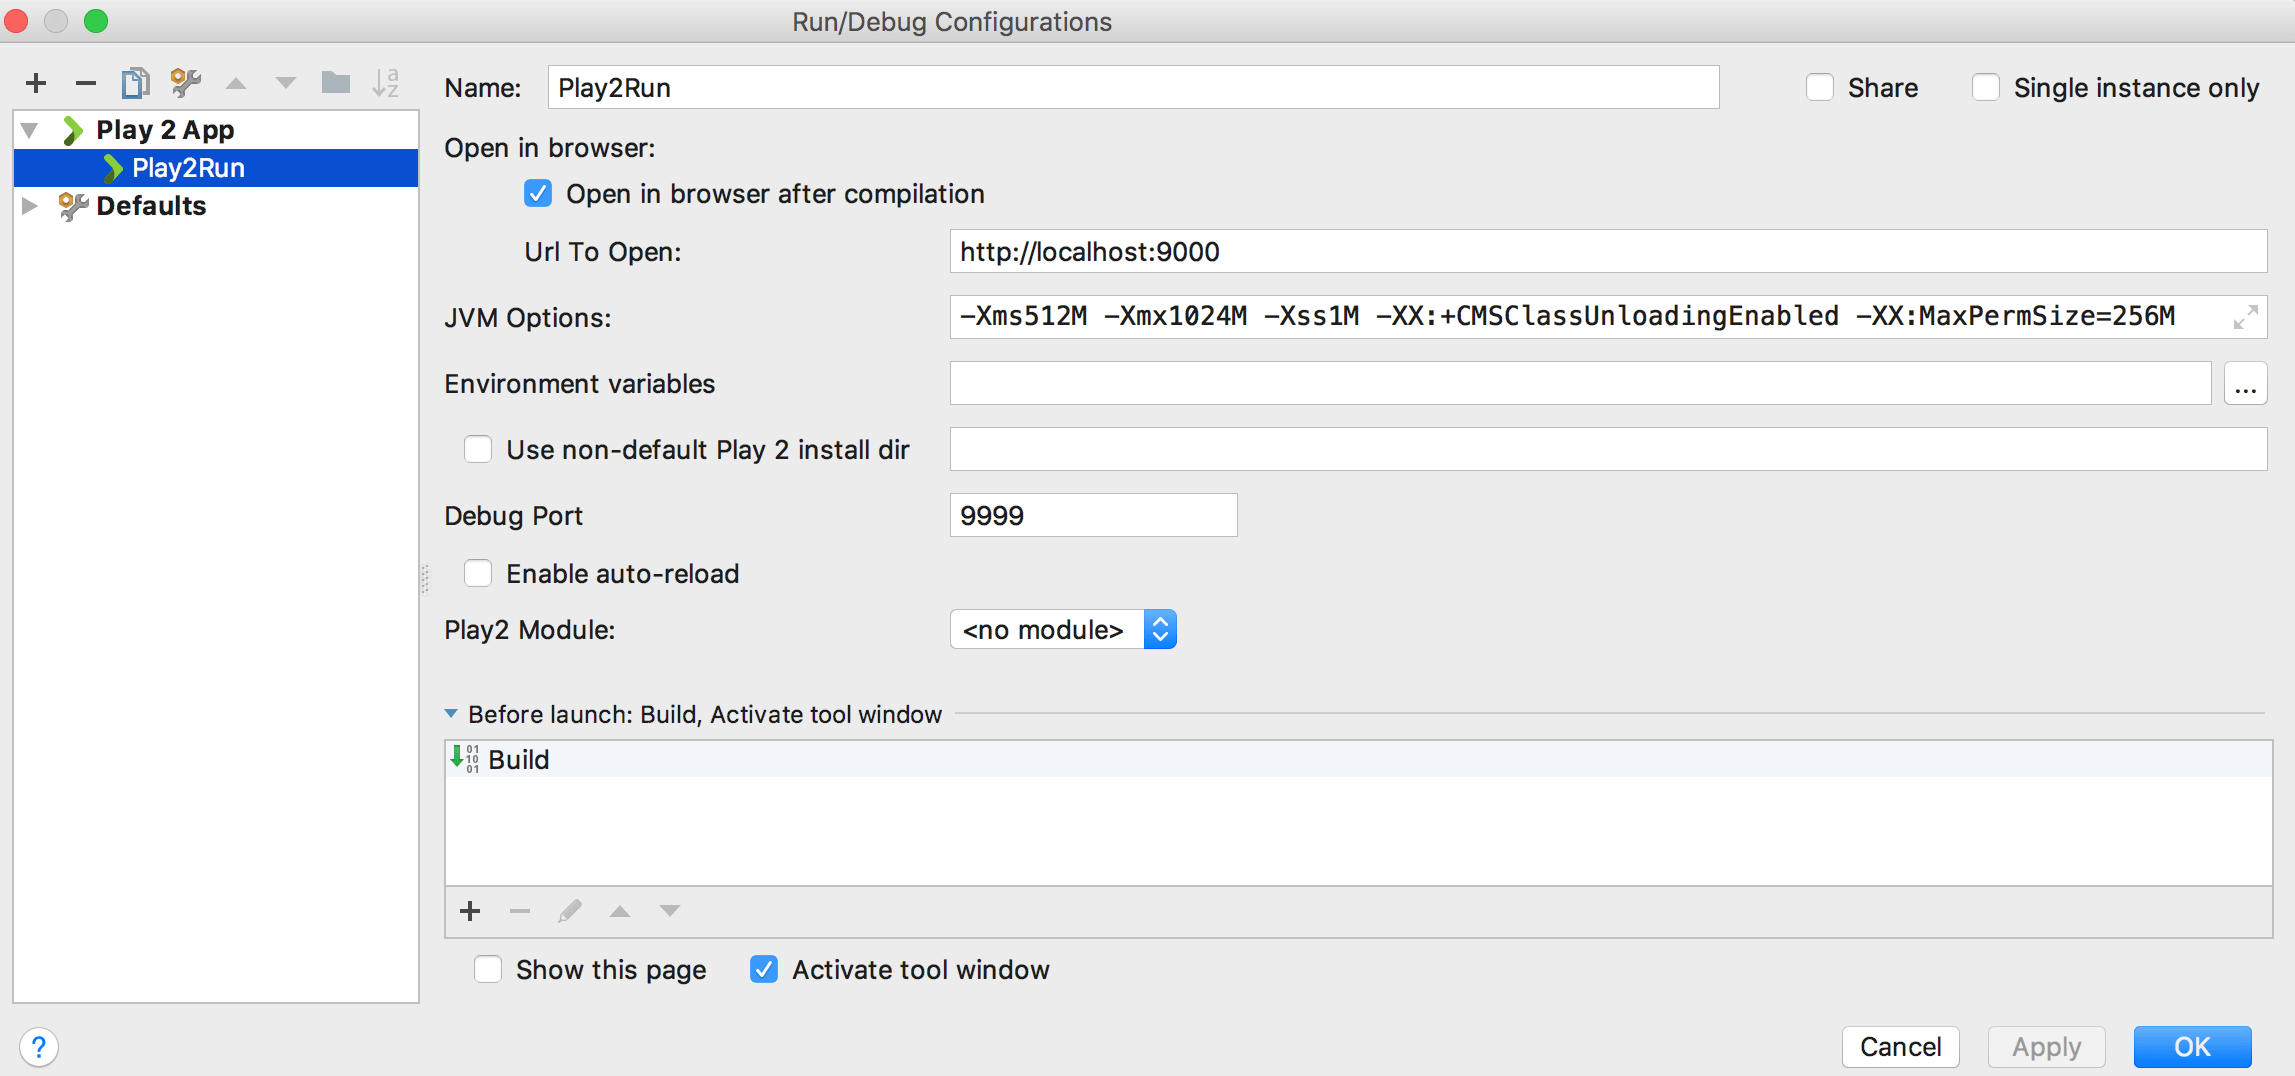
Task: Click the Debug Port field
Action: tap(1093, 516)
